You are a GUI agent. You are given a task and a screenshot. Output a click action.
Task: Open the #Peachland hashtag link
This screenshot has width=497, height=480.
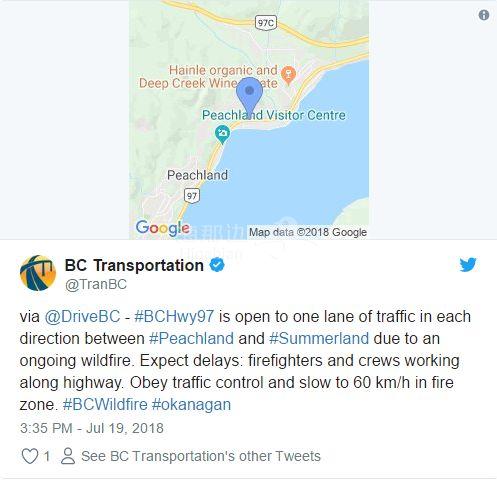[x=191, y=338]
